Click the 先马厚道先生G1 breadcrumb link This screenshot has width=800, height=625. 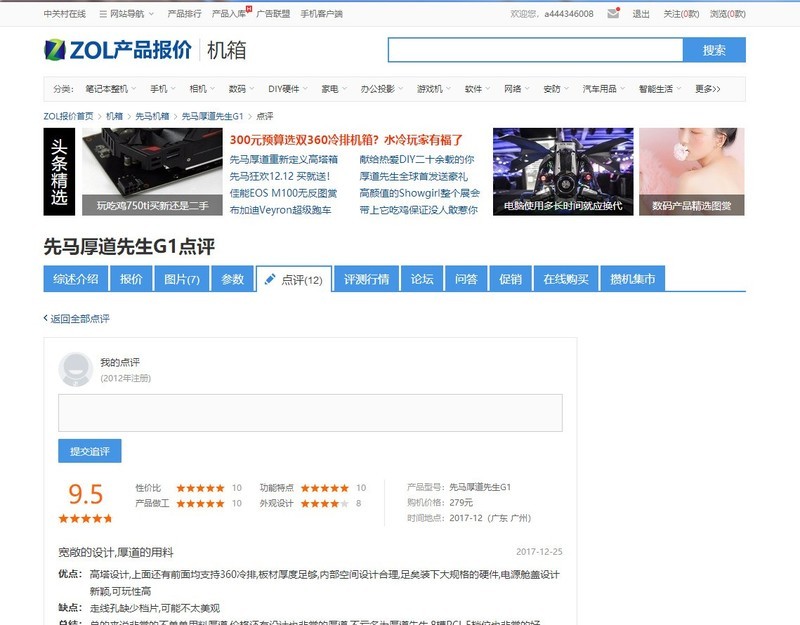[212, 116]
